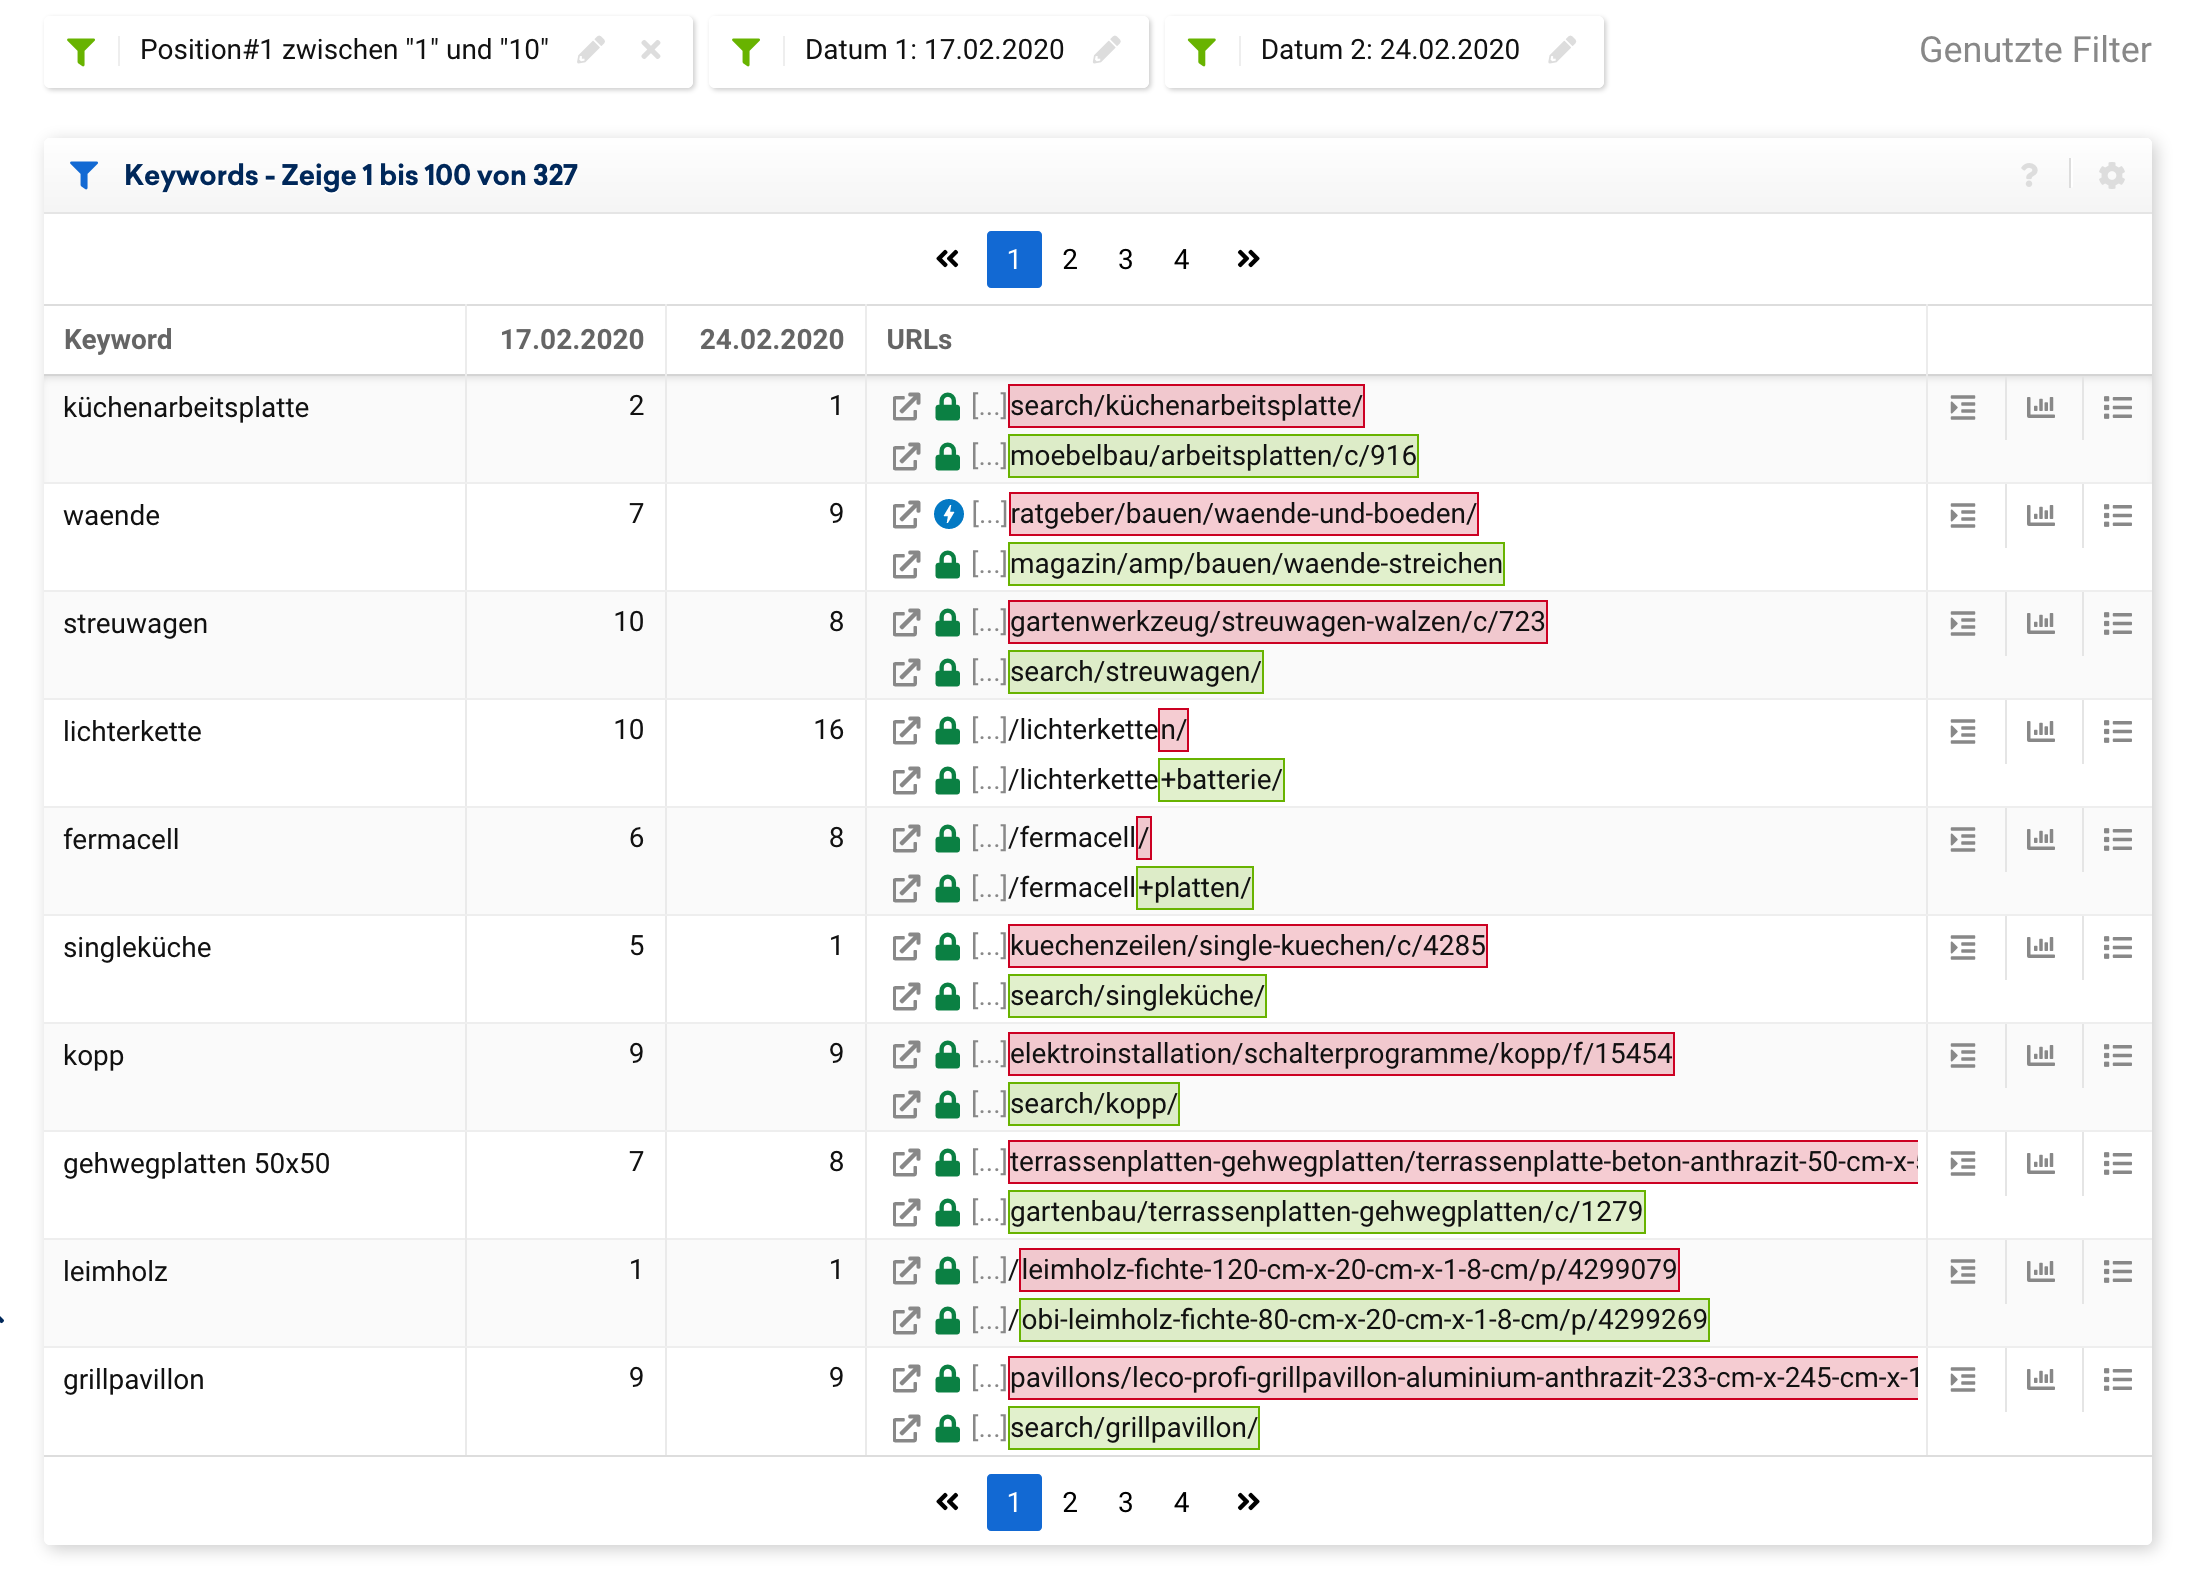Edit Datum 1 filter pencil icon
The image size is (2200, 1580).
pos(1106,49)
